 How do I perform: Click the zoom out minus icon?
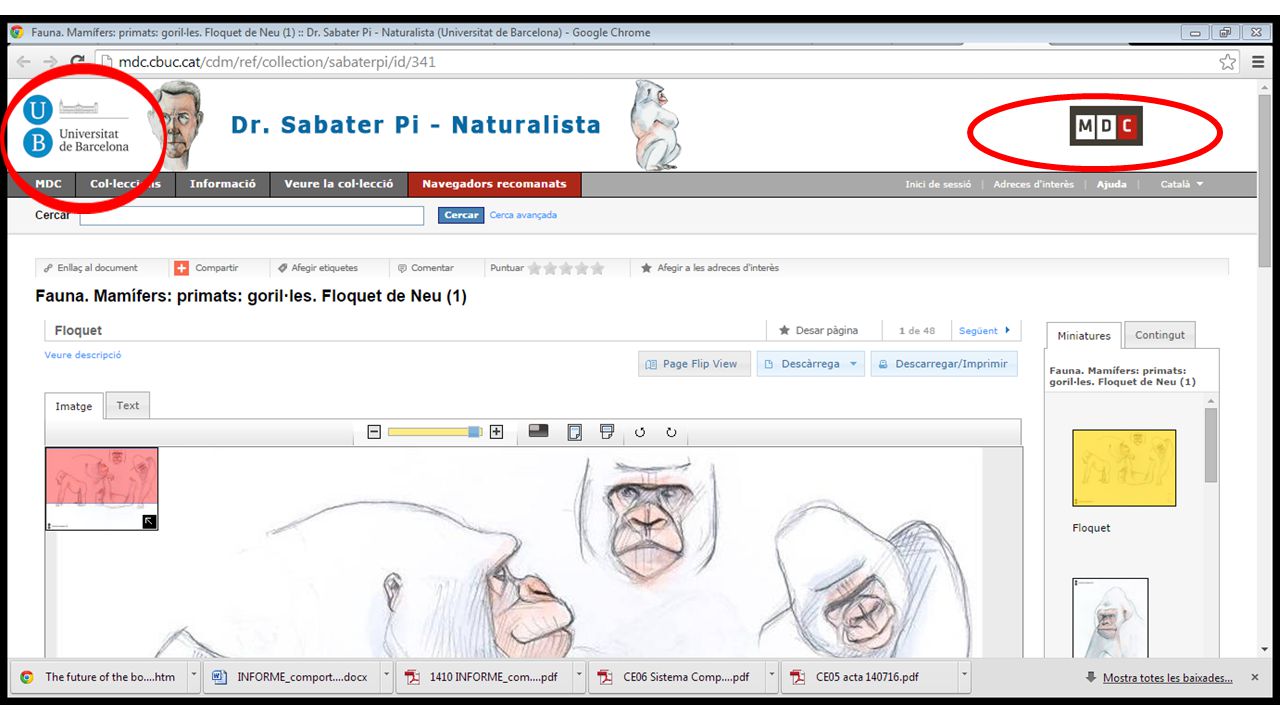pyautogui.click(x=374, y=432)
